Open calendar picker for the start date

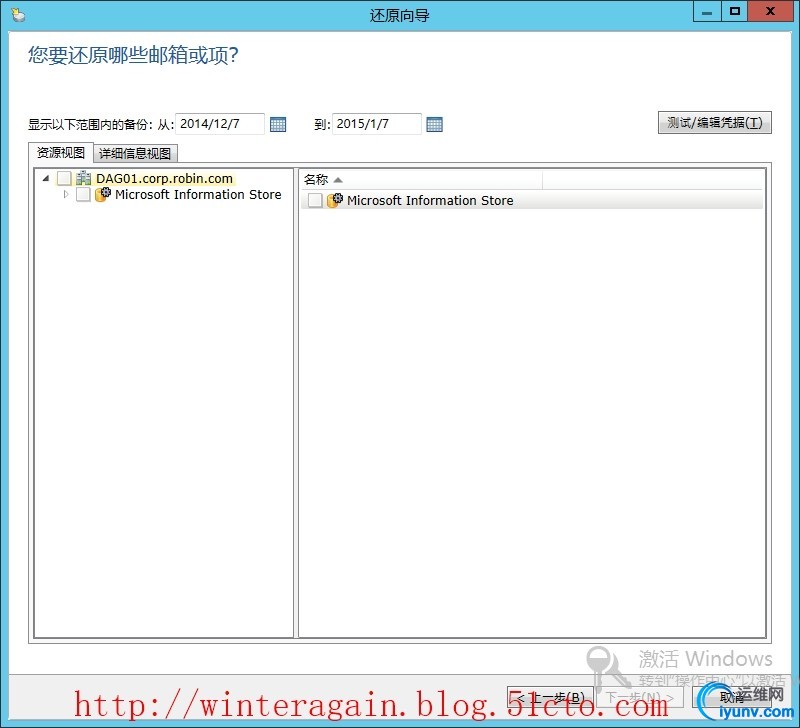(x=278, y=124)
